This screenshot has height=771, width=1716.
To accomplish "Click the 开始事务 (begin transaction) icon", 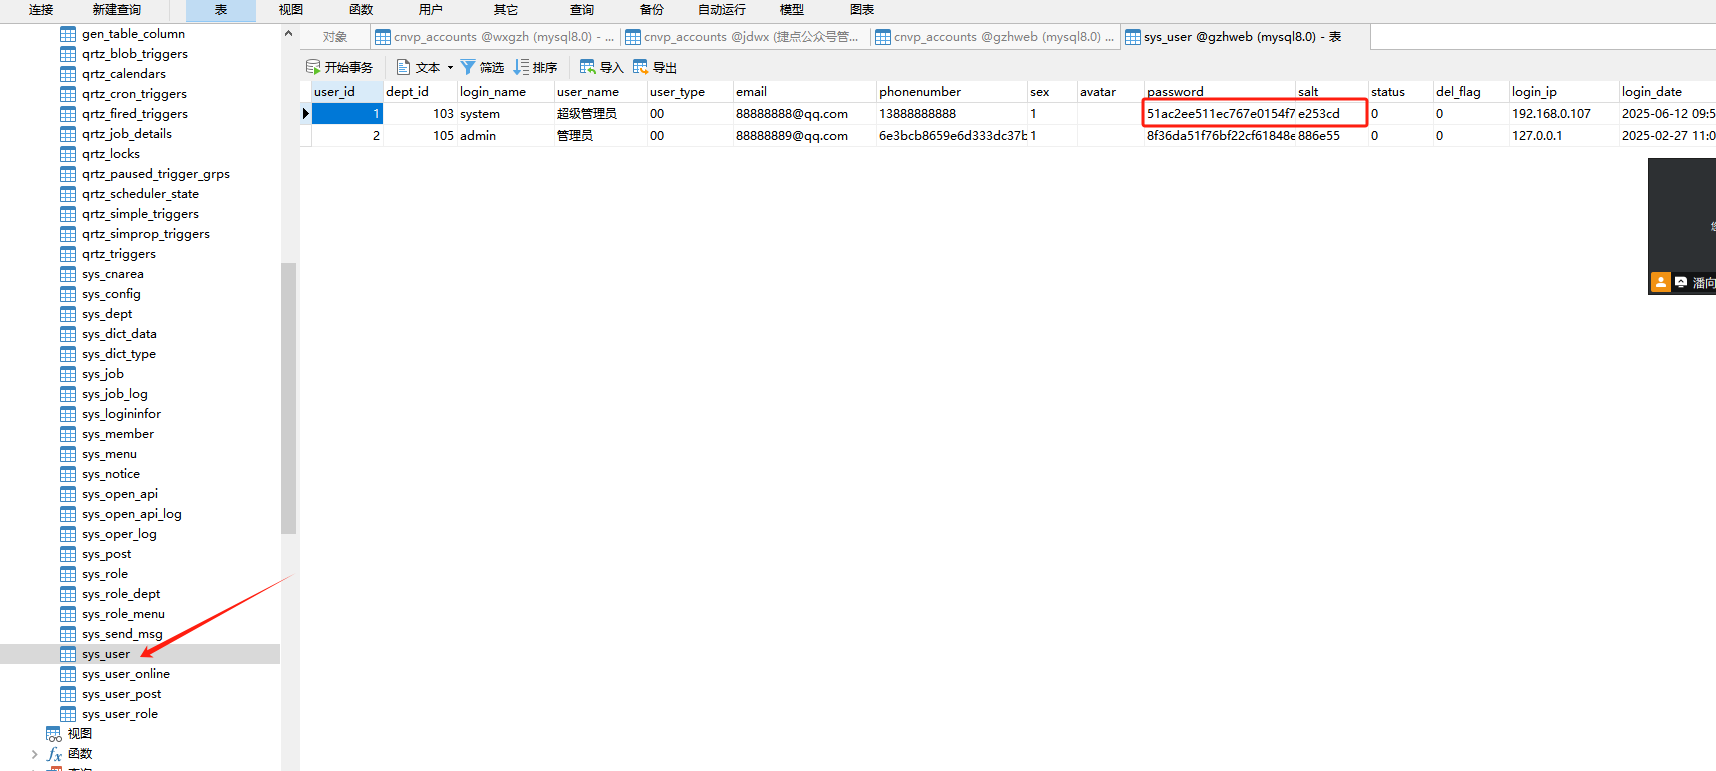I will point(313,67).
